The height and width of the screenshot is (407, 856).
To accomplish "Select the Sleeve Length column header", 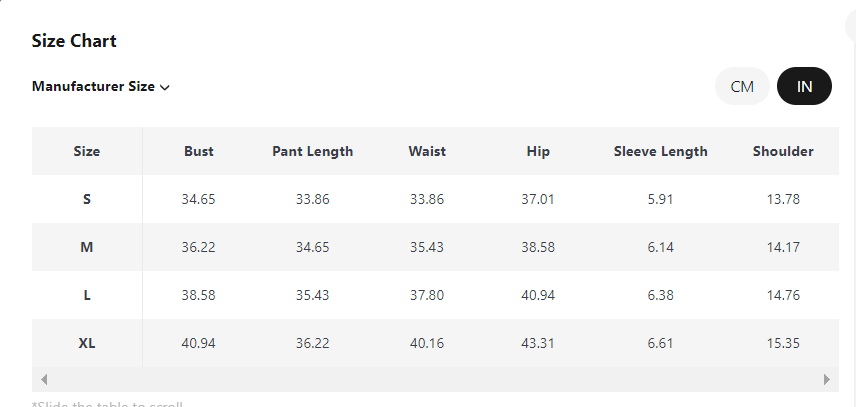I will (x=660, y=152).
